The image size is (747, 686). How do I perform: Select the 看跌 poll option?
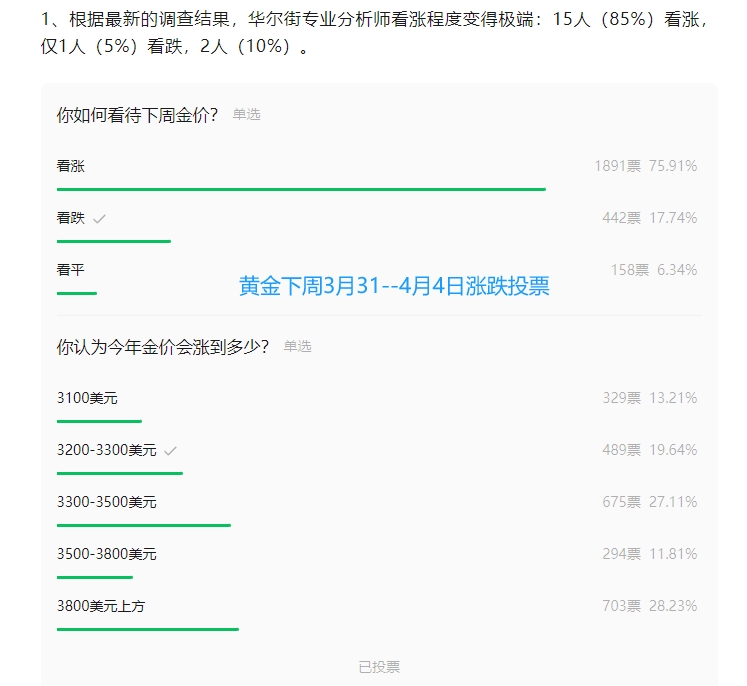pyautogui.click(x=71, y=218)
